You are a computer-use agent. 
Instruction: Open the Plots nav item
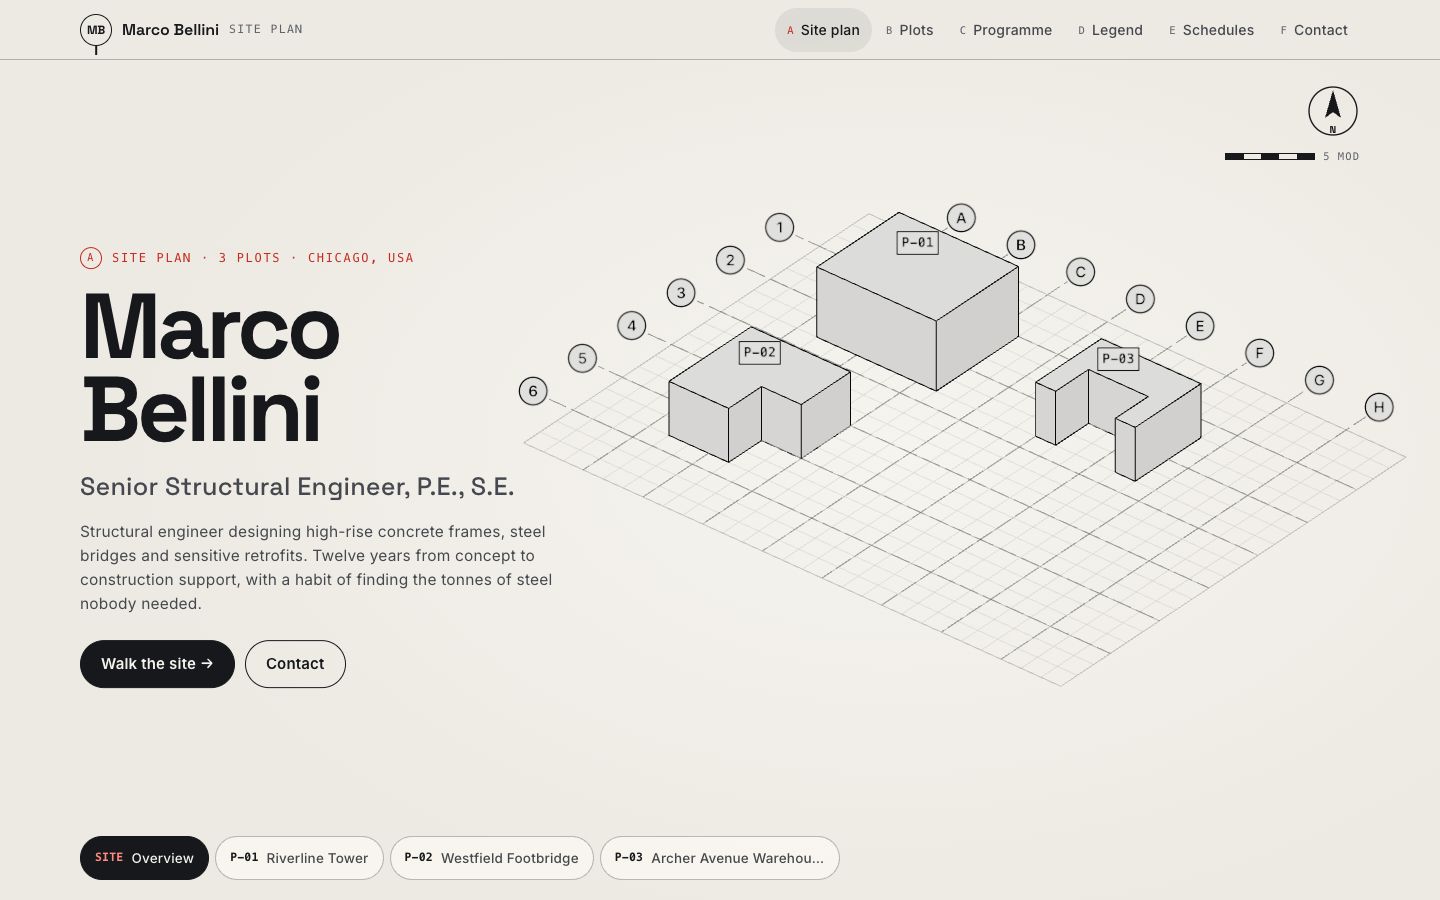click(x=909, y=30)
